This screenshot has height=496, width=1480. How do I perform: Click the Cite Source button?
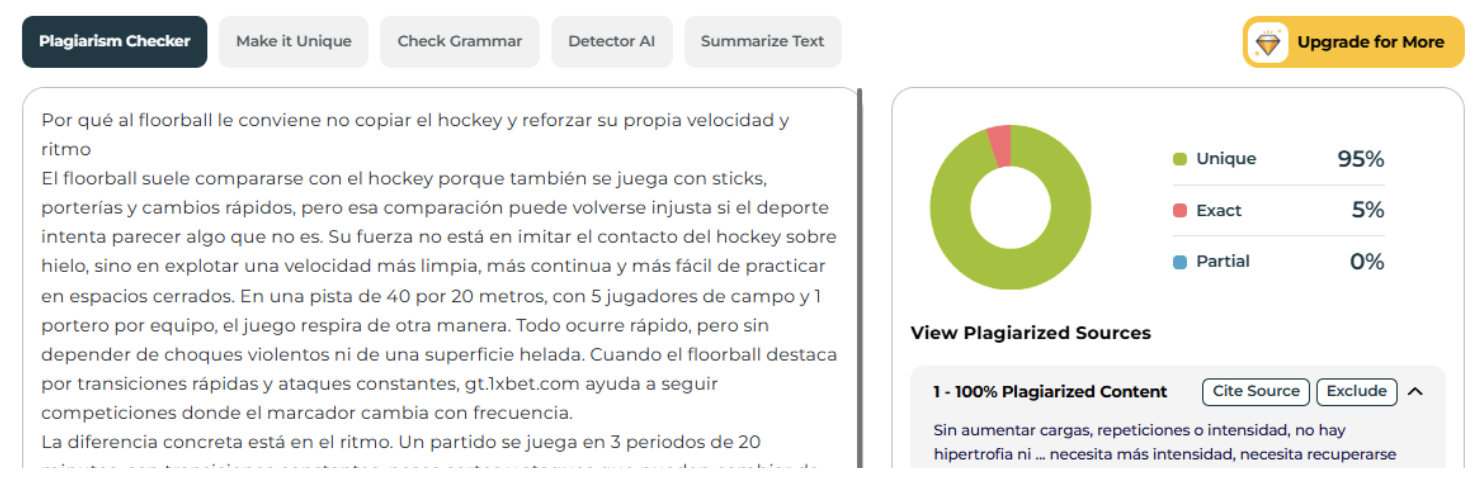pos(1256,391)
